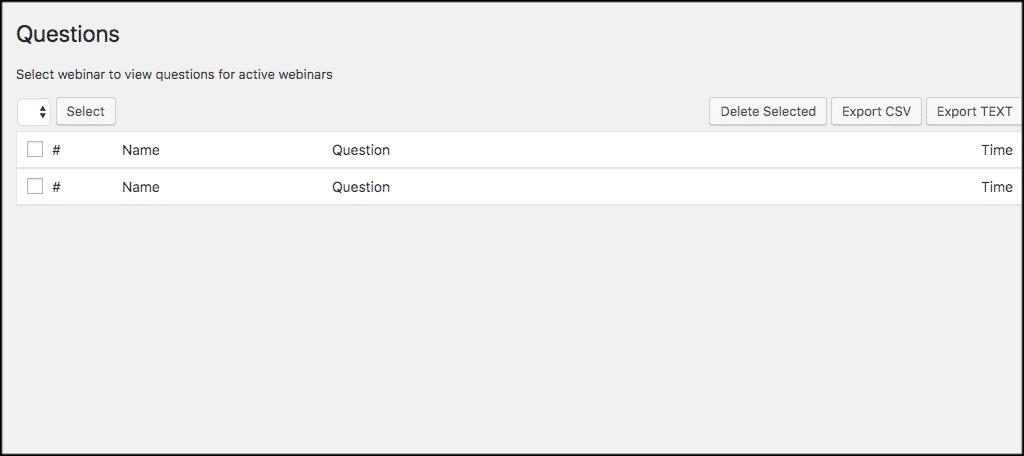Click the up-down arrows in webinar selector
The width and height of the screenshot is (1024, 456).
[x=43, y=112]
